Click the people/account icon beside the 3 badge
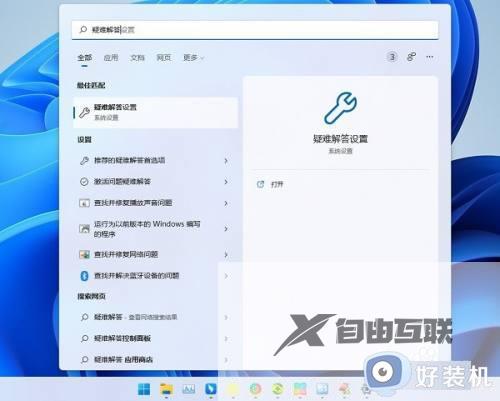The width and height of the screenshot is (500, 401). click(411, 57)
